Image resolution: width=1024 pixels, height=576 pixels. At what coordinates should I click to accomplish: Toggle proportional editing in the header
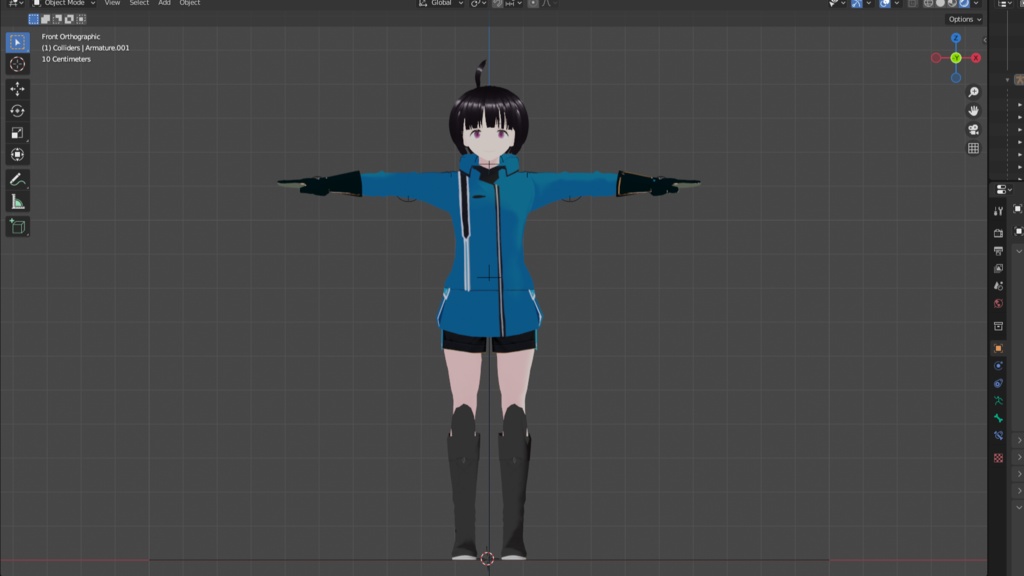(533, 5)
